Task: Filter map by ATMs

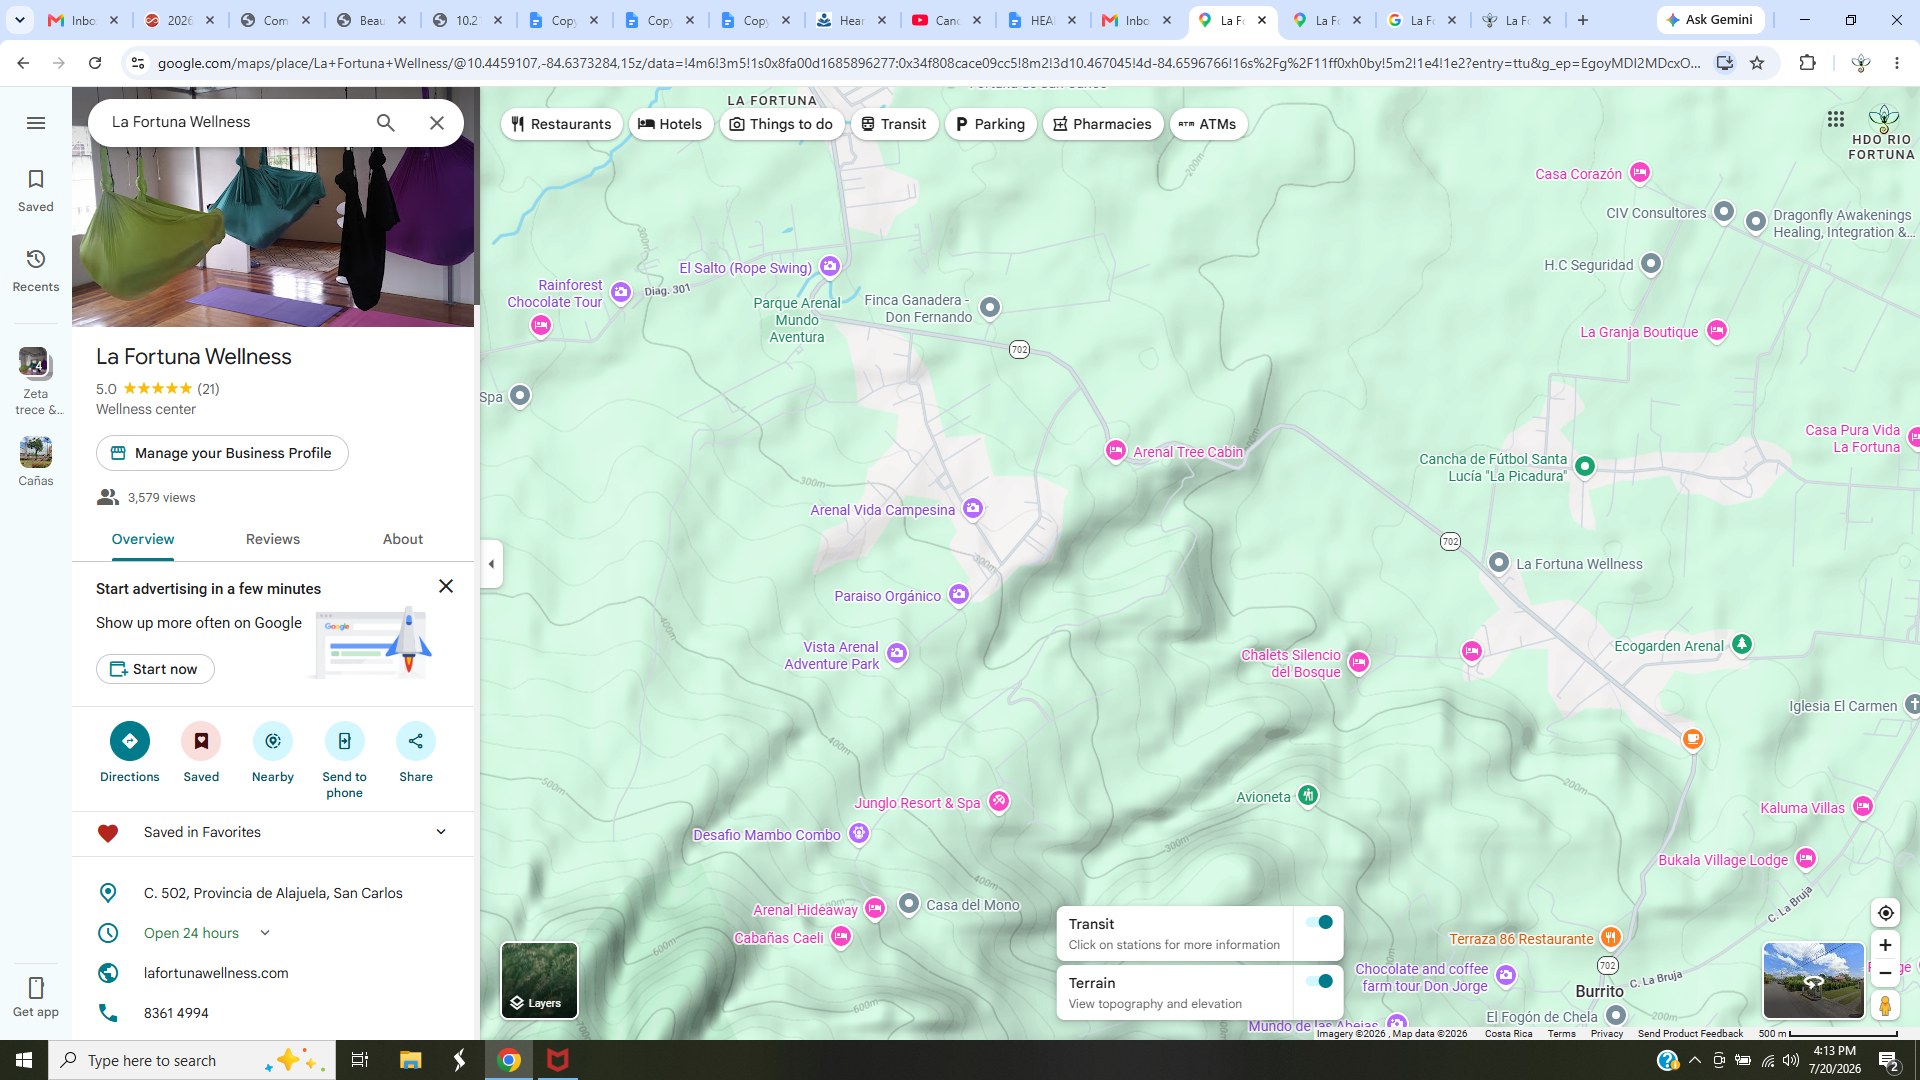Action: coord(1208,124)
